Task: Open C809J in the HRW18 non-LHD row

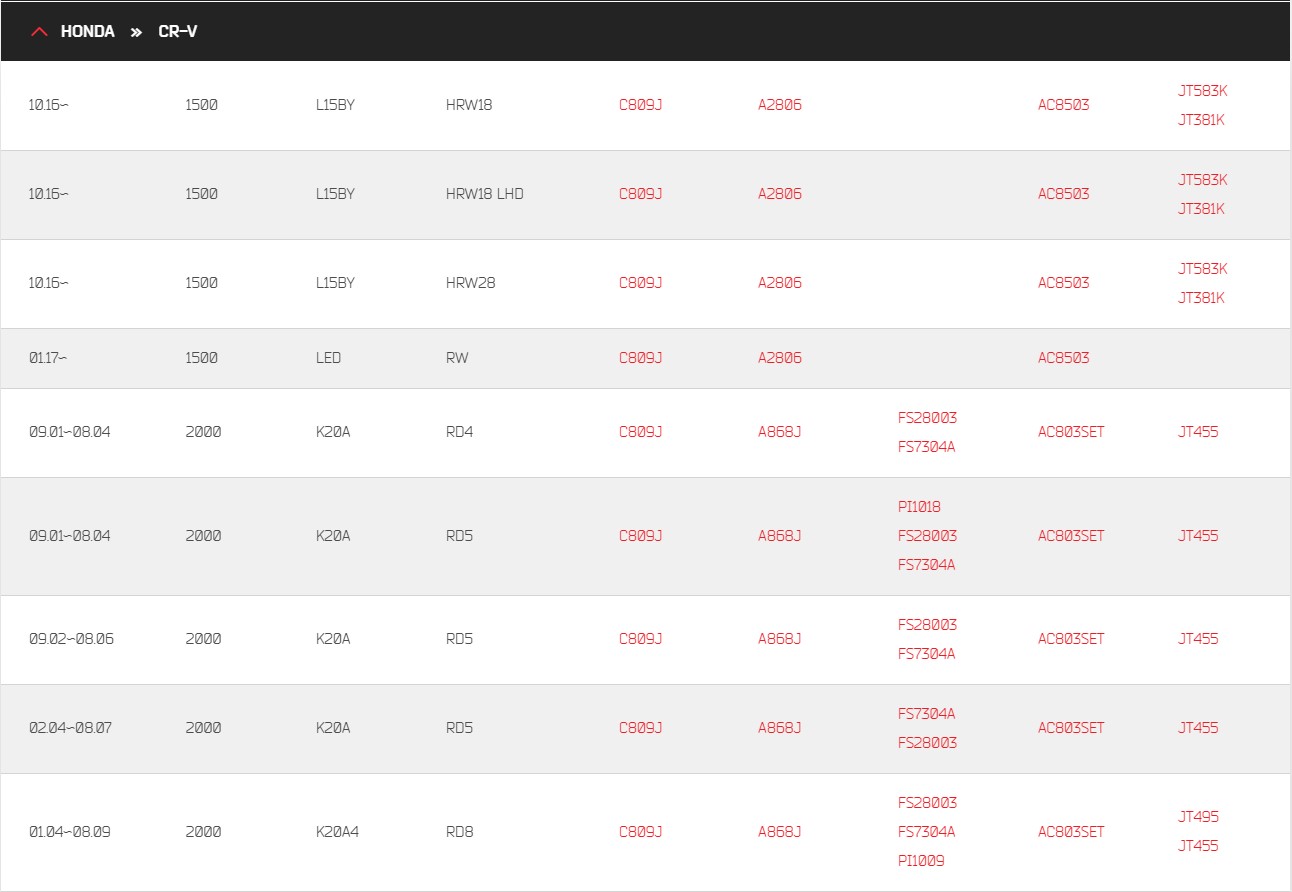Action: point(641,105)
